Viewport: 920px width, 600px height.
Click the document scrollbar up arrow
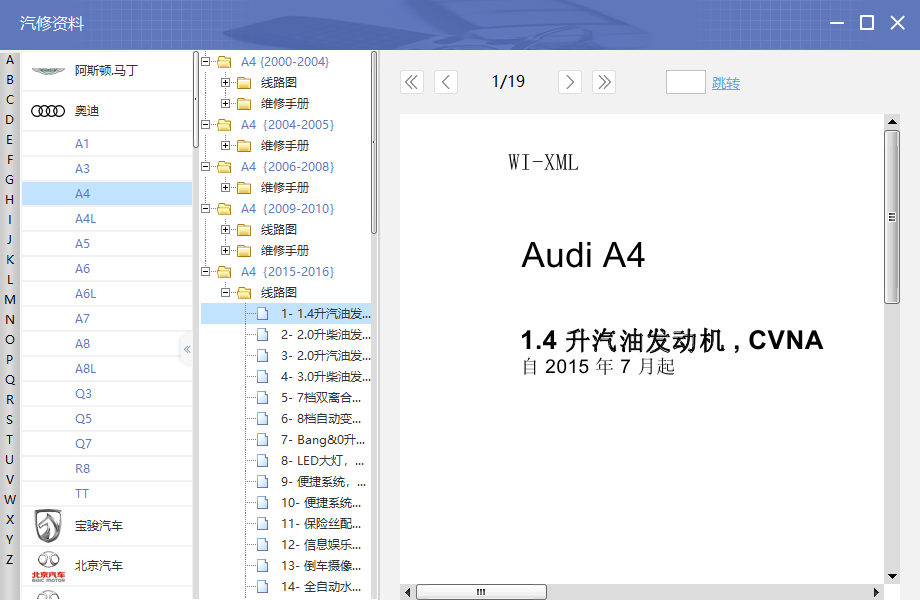pos(892,121)
